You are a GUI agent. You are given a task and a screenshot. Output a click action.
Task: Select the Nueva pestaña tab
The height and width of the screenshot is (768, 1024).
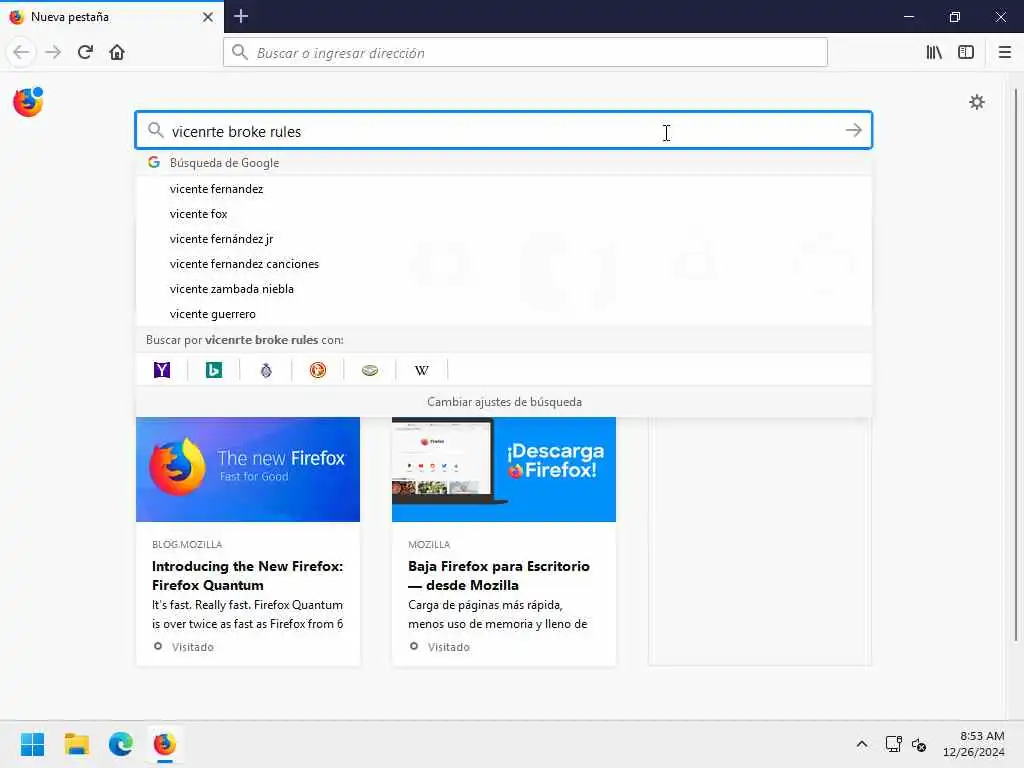(112, 17)
